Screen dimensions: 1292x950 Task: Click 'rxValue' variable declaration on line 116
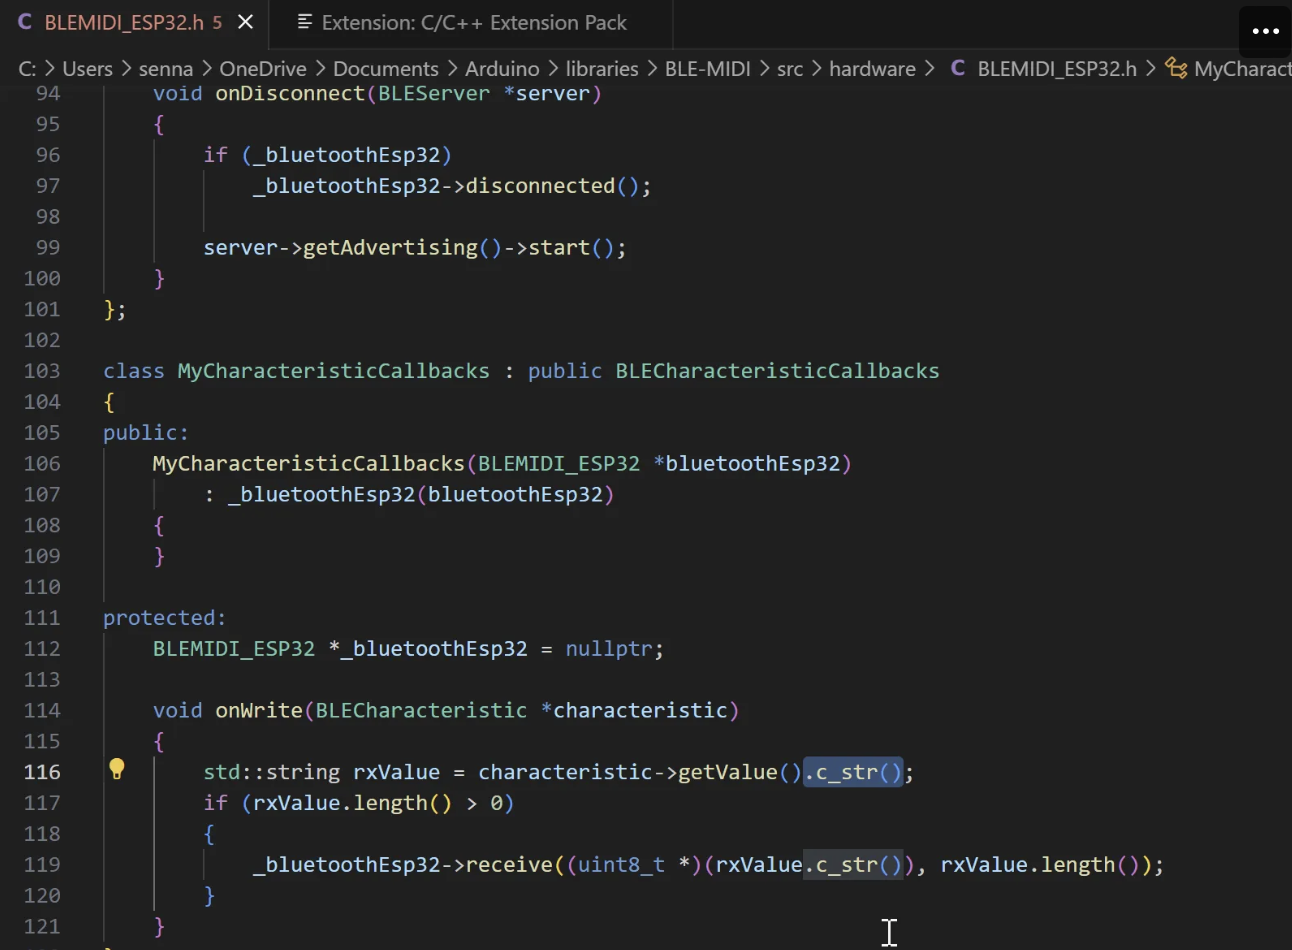pos(396,772)
